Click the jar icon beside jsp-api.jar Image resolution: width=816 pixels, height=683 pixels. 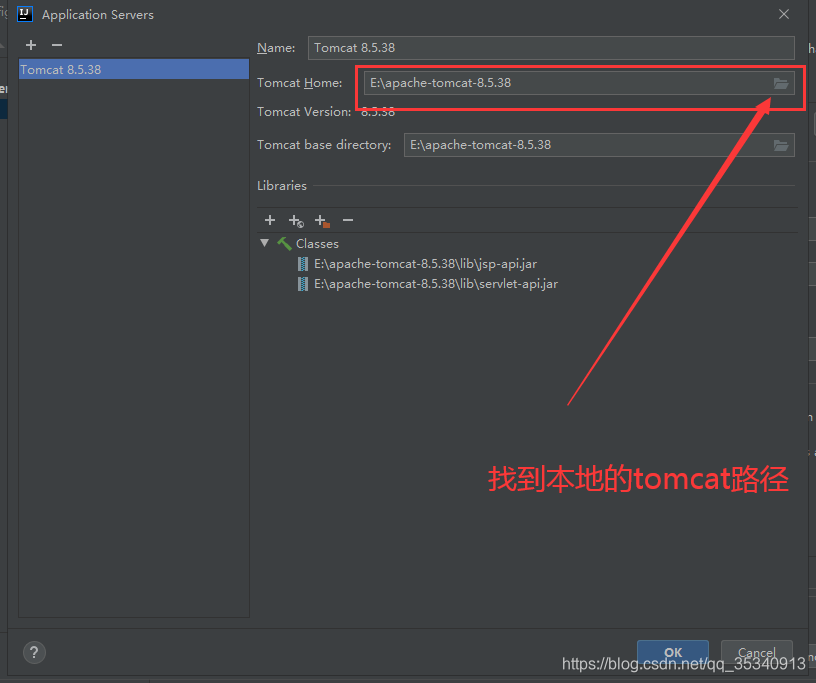point(302,264)
